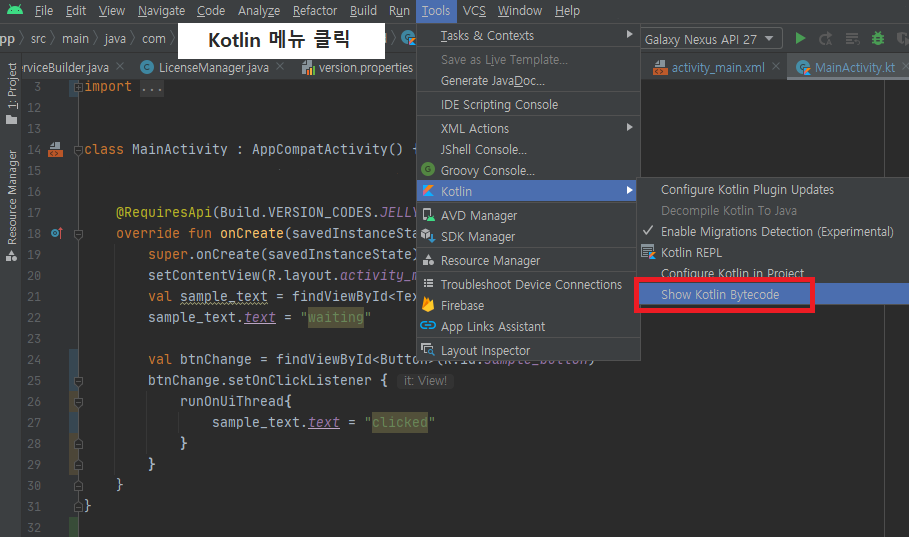Click the 'java' breadcrumb segment
Screen dimensions: 909x537
[115, 39]
